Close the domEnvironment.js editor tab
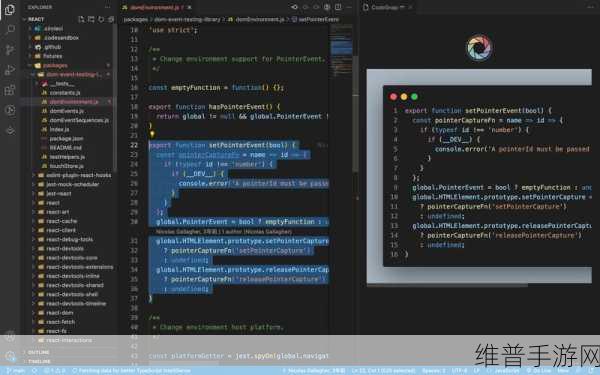Image resolution: width=600 pixels, height=375 pixels. 190,7
